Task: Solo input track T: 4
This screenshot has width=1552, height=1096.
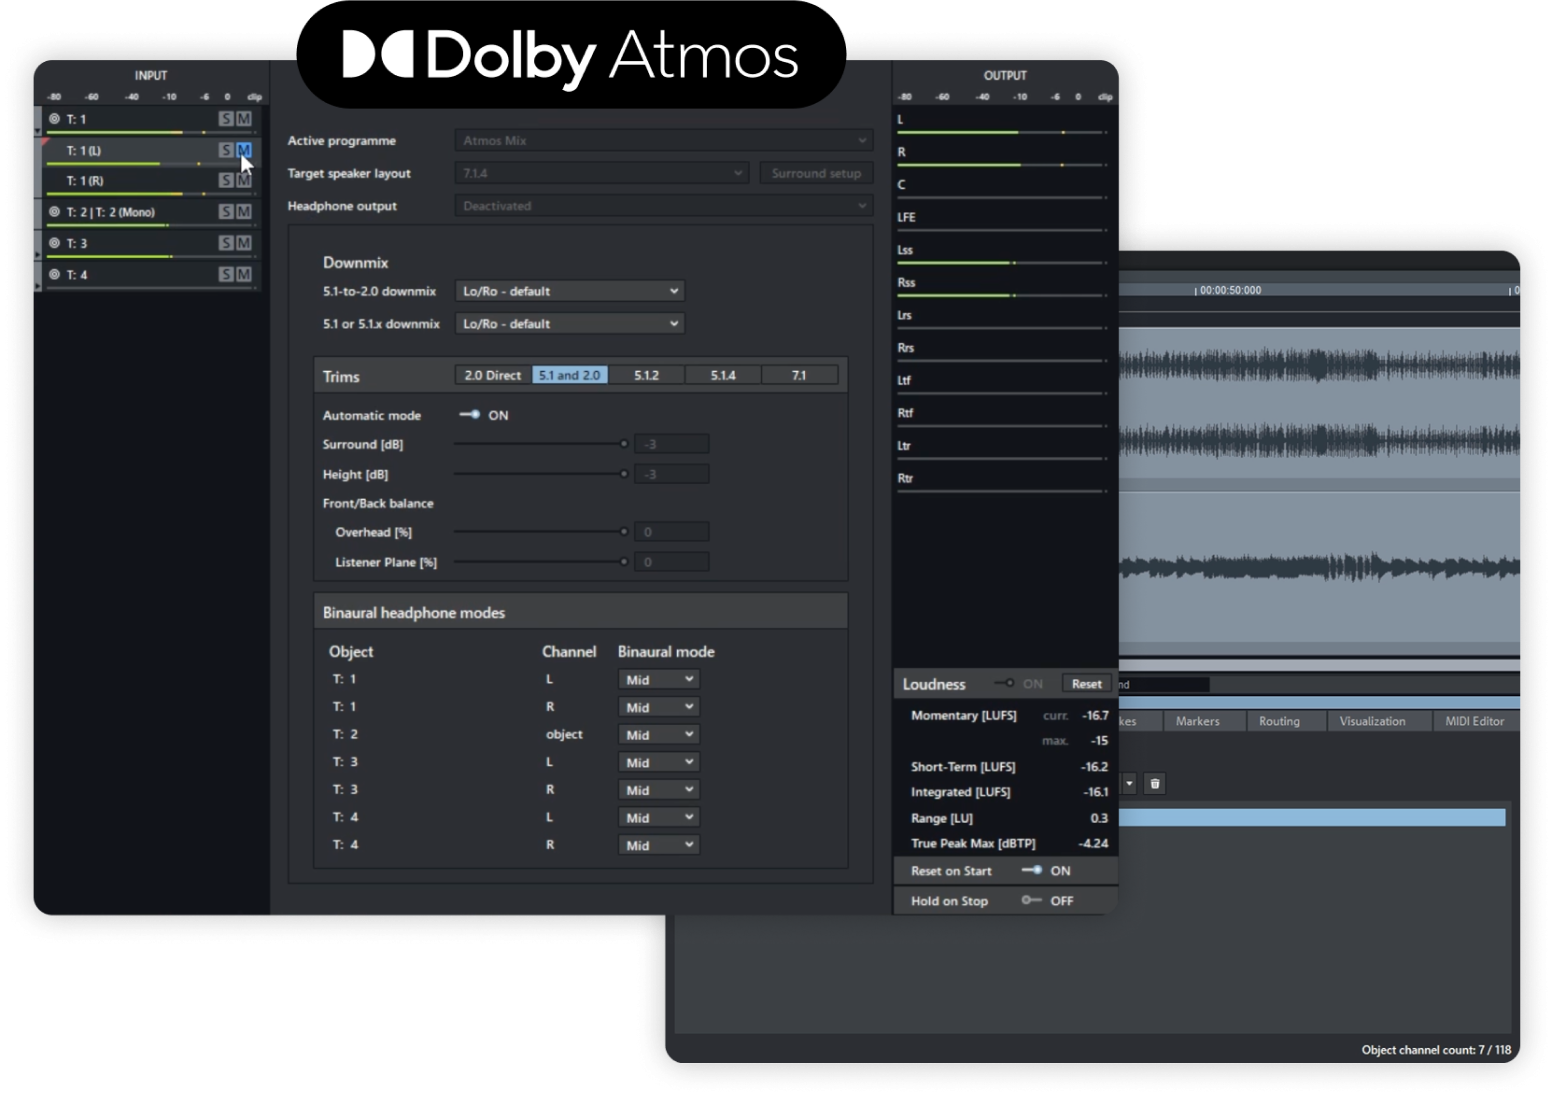Action: [x=226, y=274]
